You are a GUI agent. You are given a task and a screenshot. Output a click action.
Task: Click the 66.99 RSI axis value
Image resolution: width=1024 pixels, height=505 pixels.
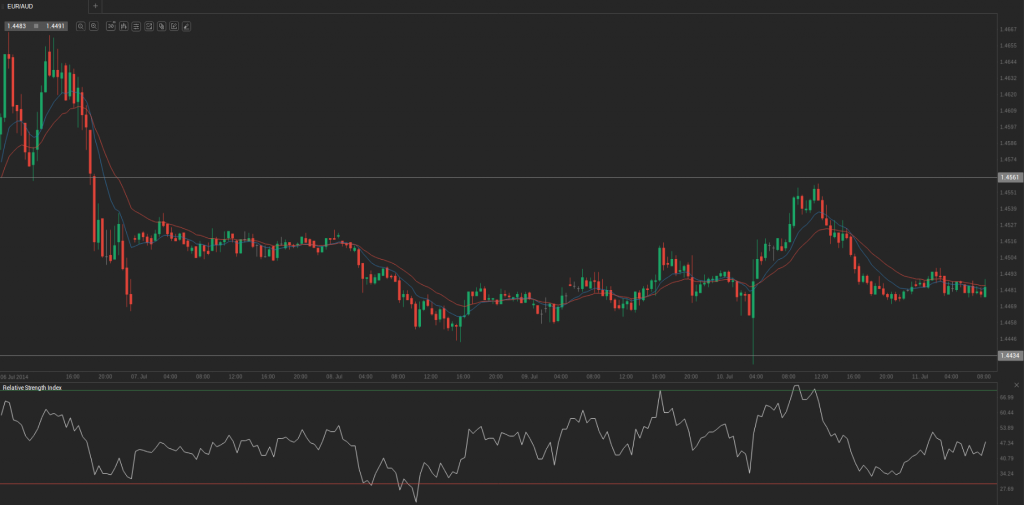(1009, 397)
